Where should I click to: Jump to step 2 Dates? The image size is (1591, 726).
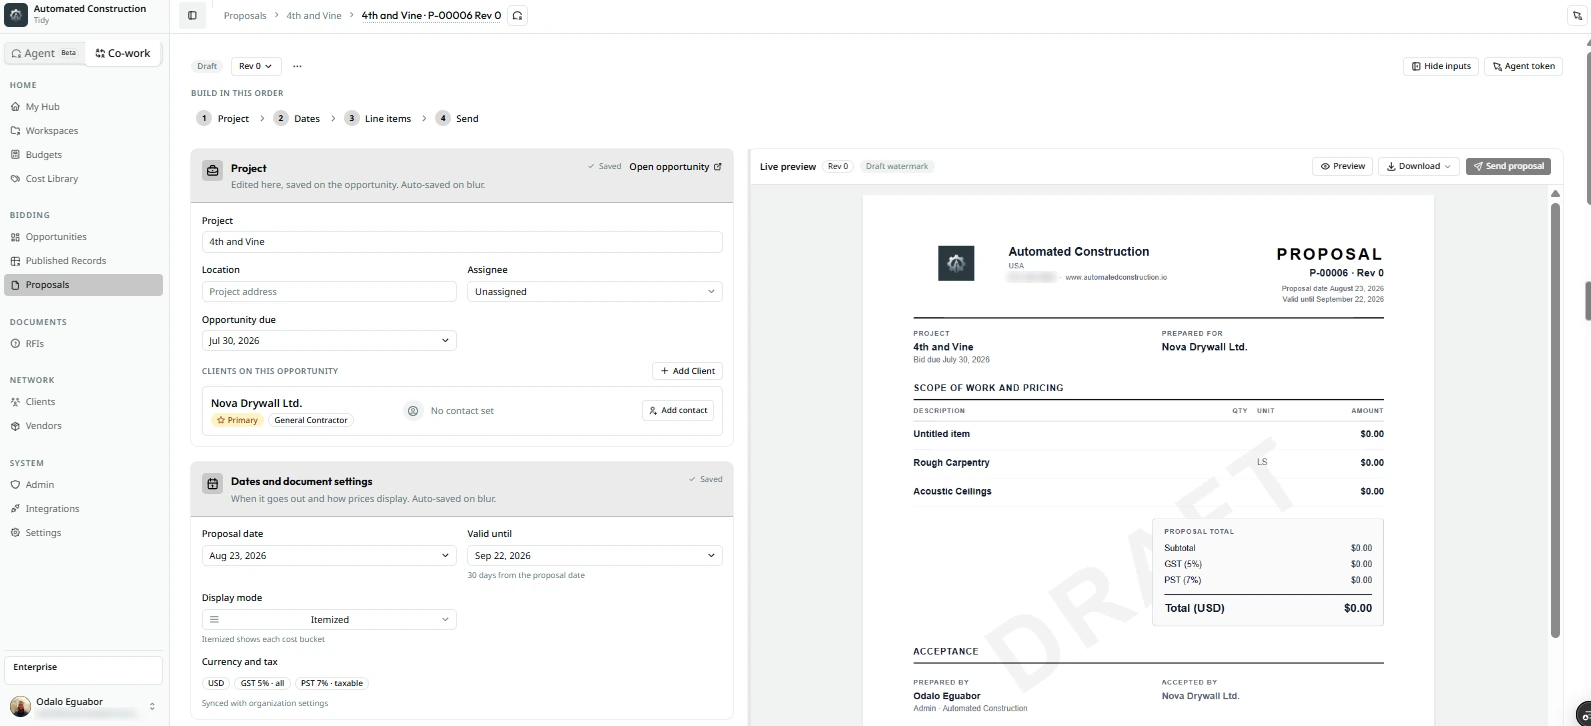point(297,118)
